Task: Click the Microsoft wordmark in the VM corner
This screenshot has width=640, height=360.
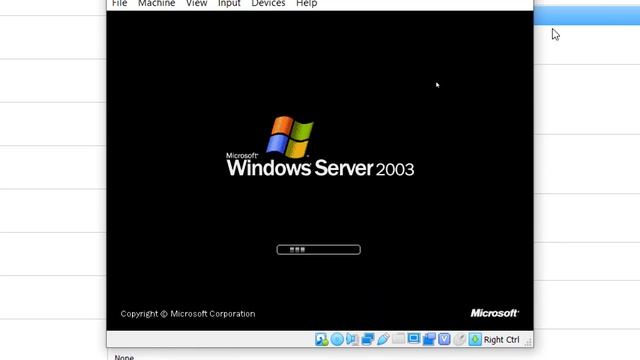Action: pos(495,313)
